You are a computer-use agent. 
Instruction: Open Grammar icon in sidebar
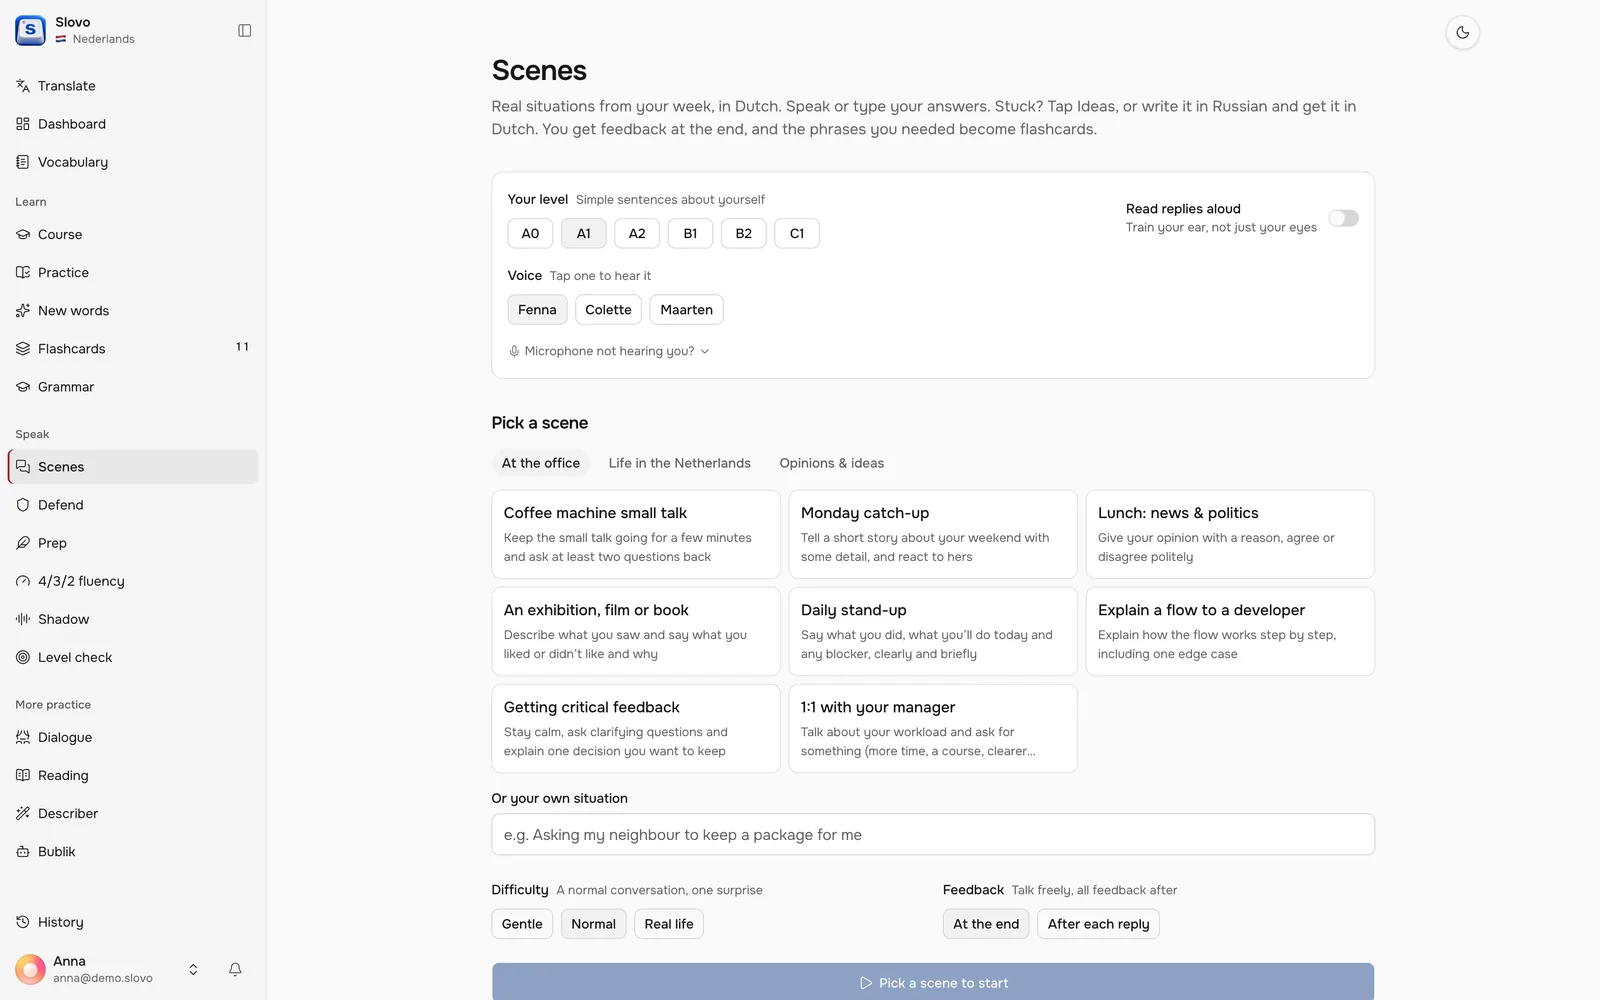23,387
